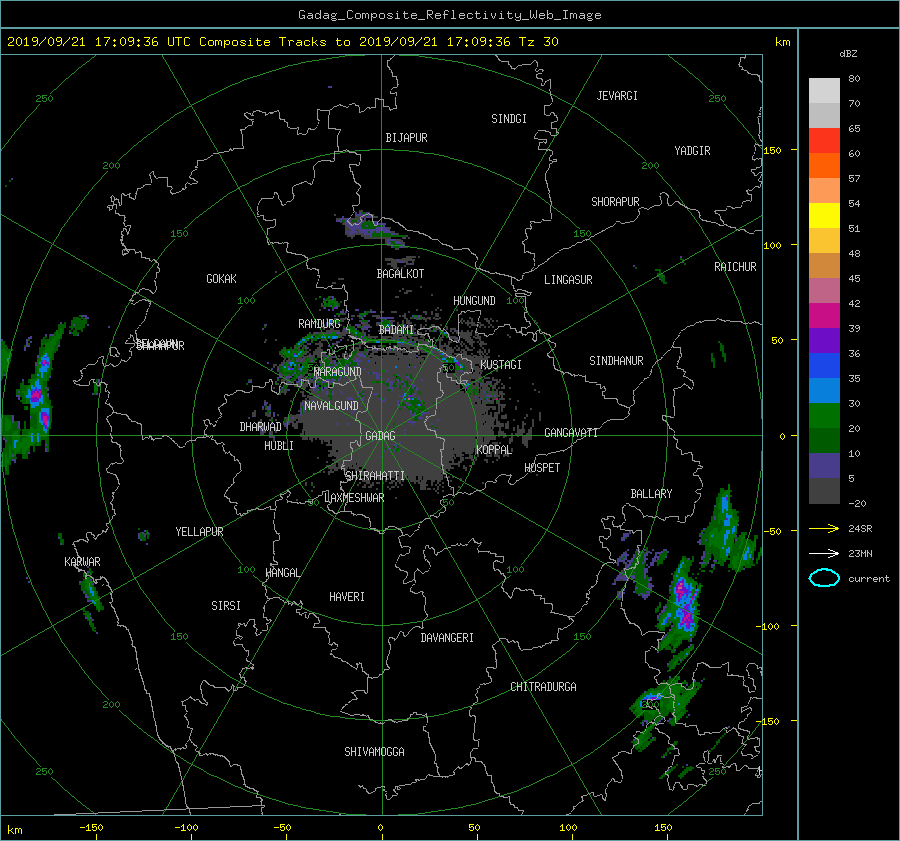The height and width of the screenshot is (841, 900).
Task: Click the light gray 80 dBZ swatch
Action: 824,90
